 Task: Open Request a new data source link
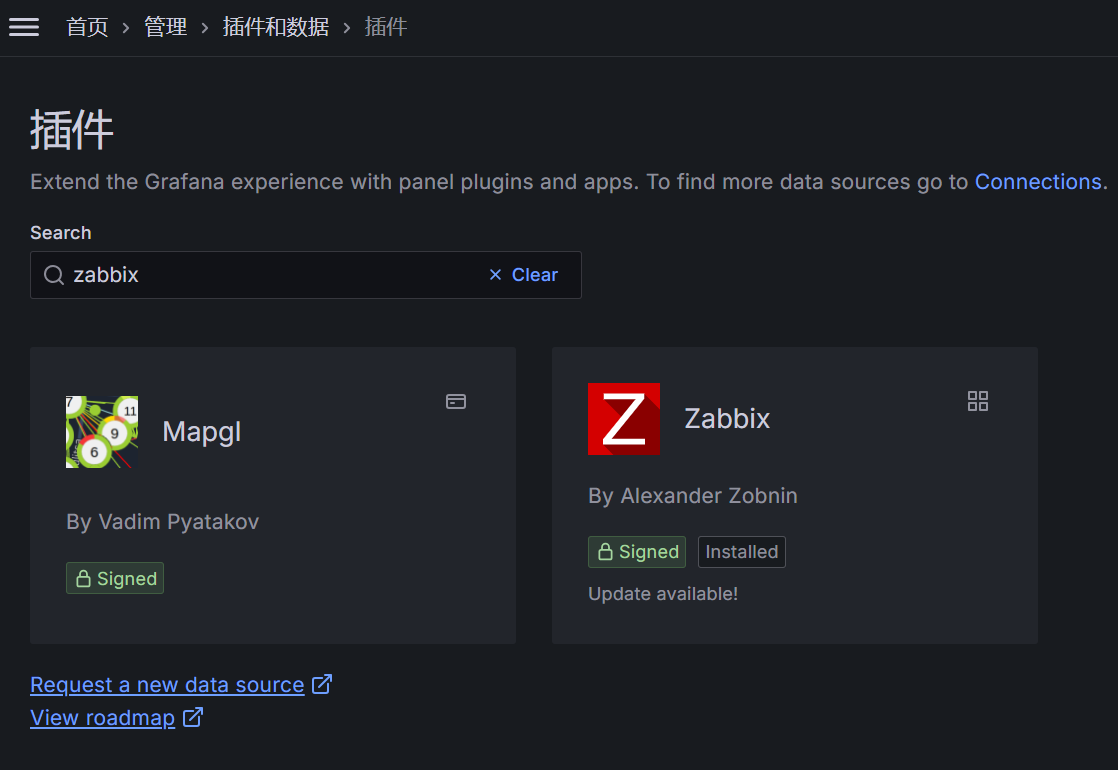pyautogui.click(x=167, y=684)
